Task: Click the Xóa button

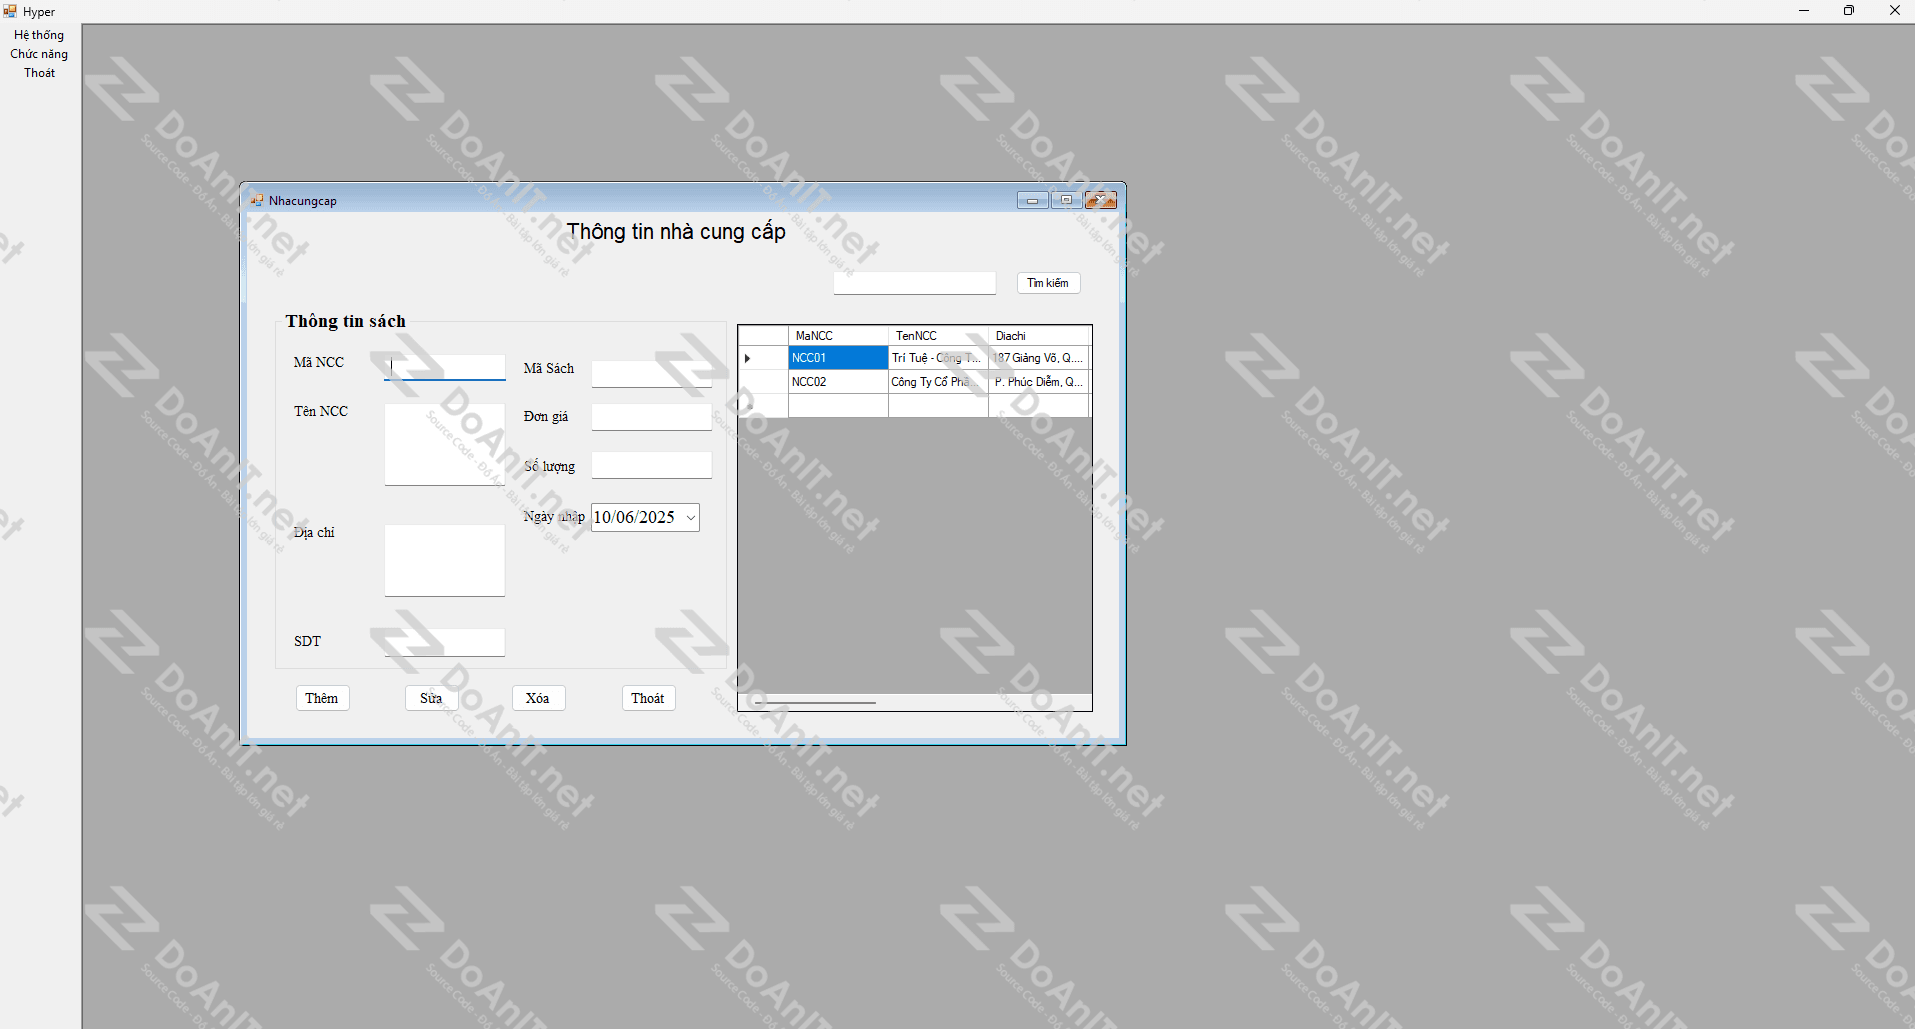Action: (538, 698)
